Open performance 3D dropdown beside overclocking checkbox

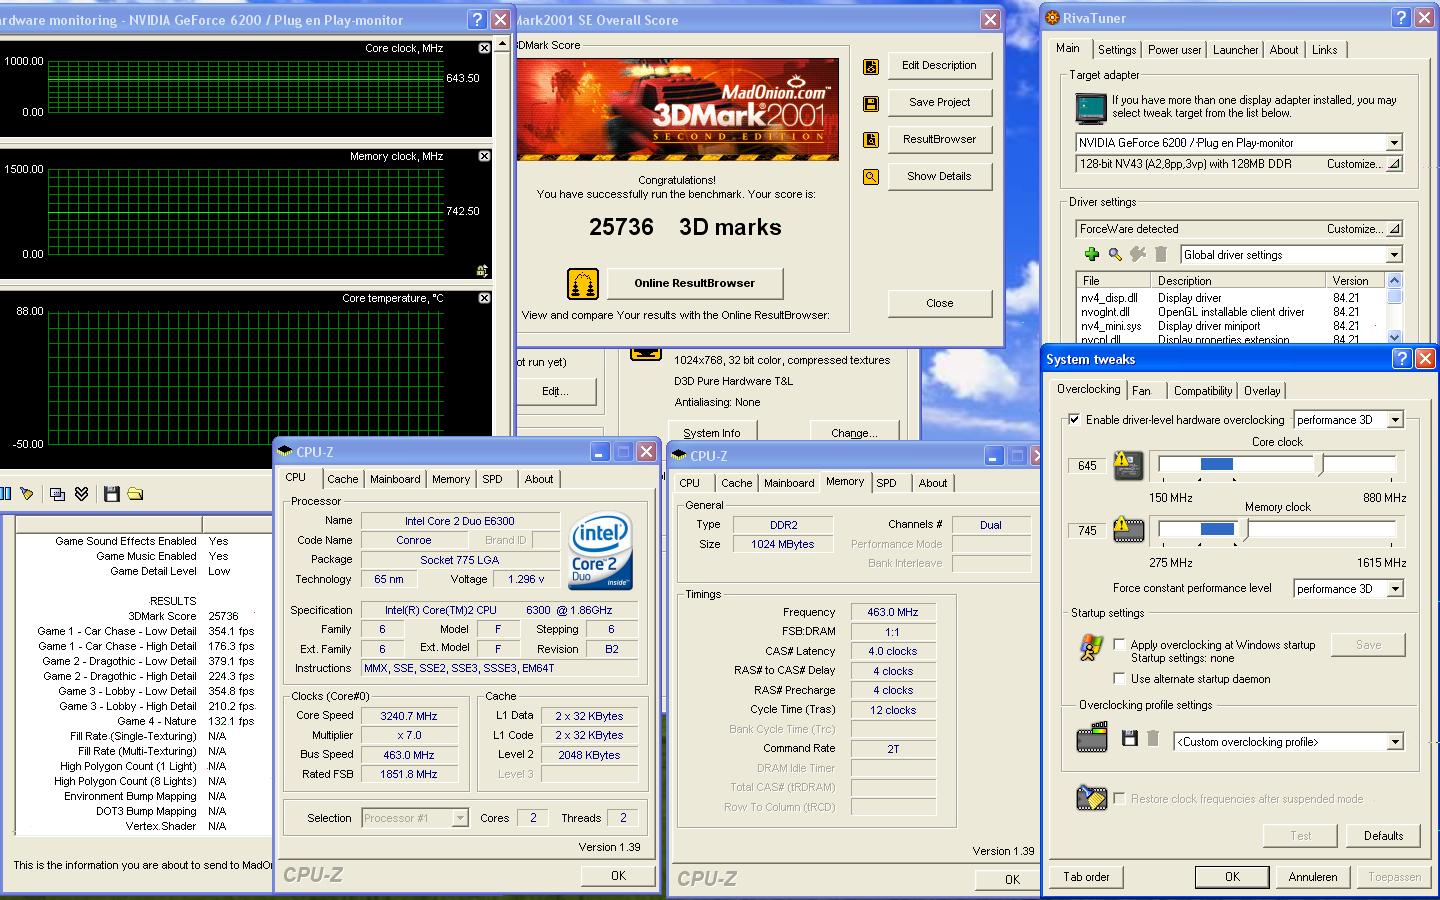[1395, 420]
